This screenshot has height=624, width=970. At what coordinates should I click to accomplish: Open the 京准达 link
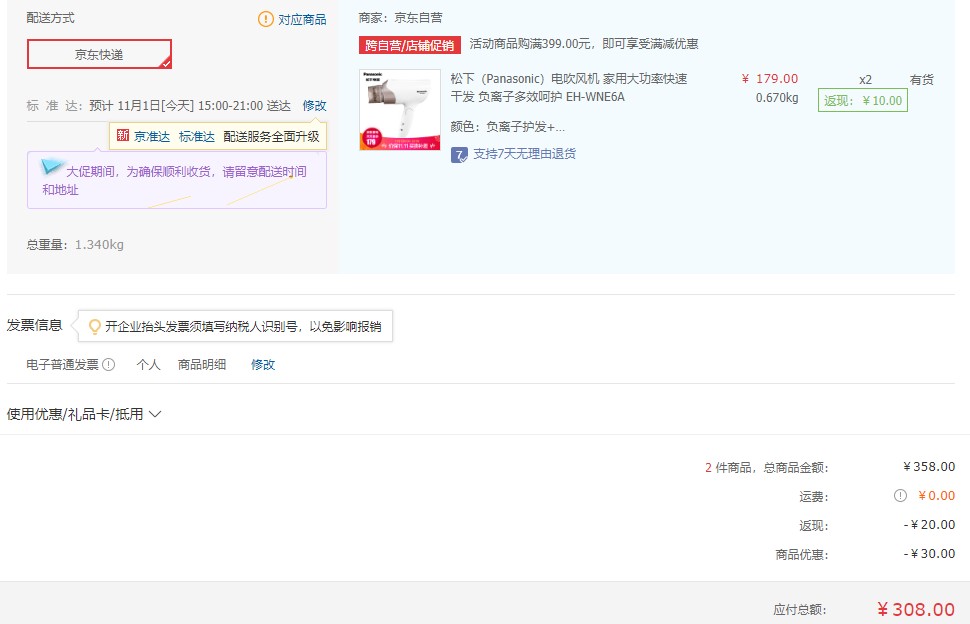152,136
